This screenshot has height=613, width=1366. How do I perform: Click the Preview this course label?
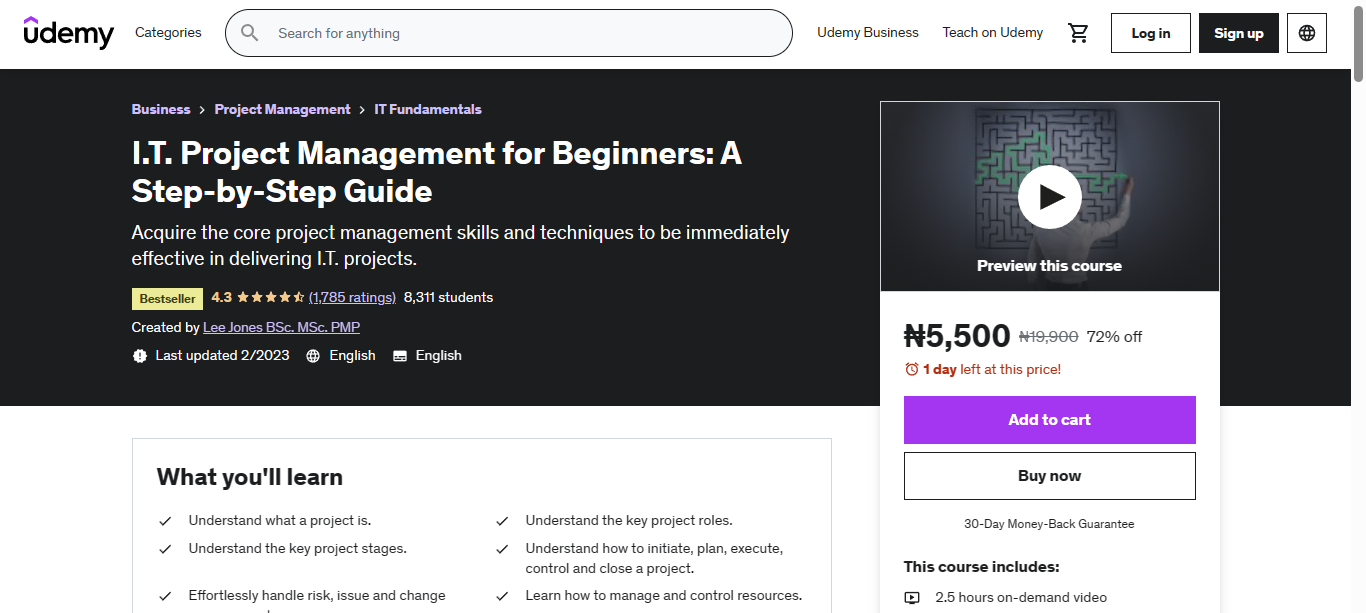(x=1050, y=266)
